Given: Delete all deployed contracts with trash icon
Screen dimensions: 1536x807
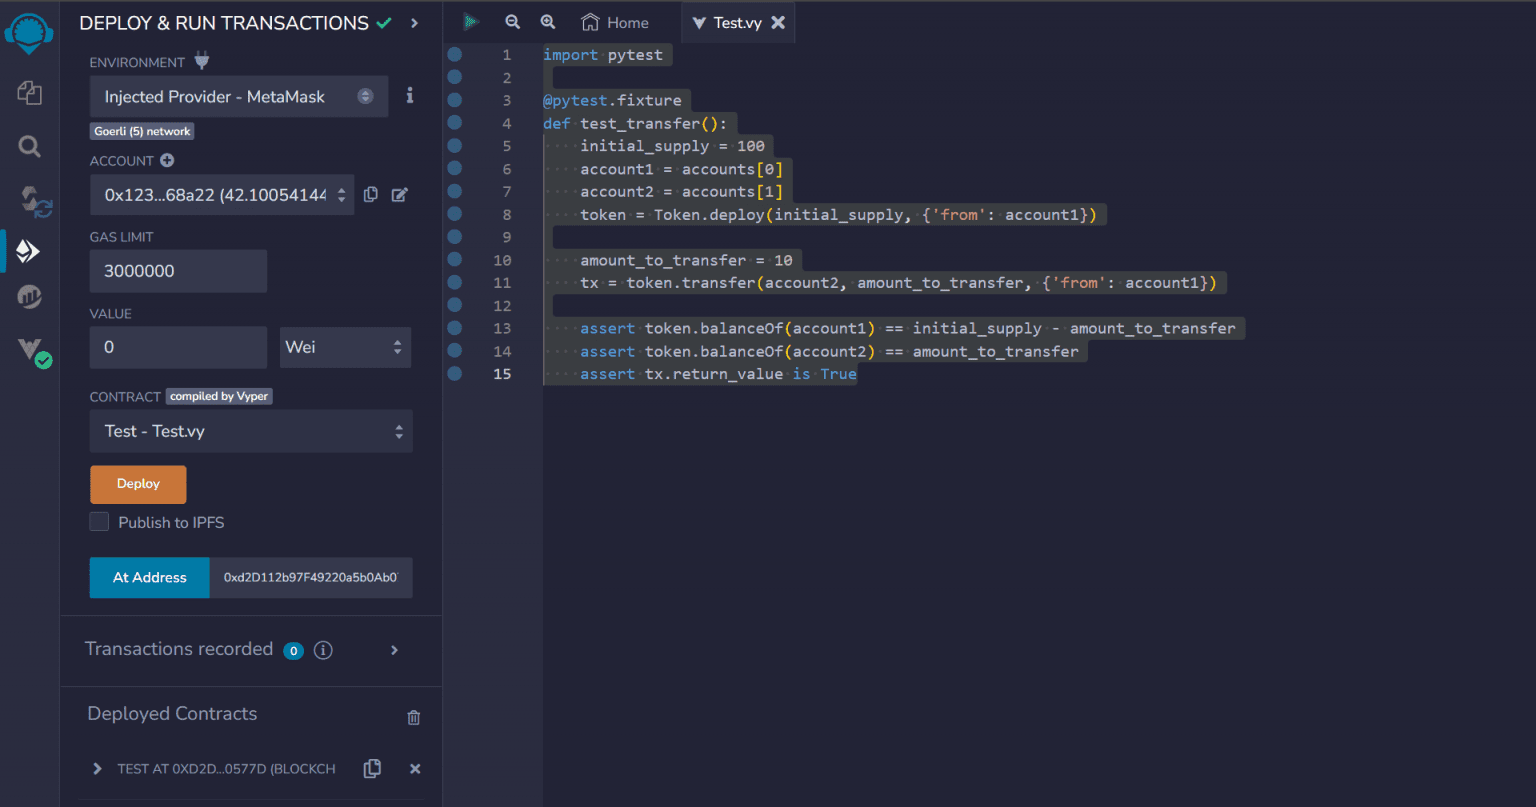Looking at the screenshot, I should tap(413, 717).
